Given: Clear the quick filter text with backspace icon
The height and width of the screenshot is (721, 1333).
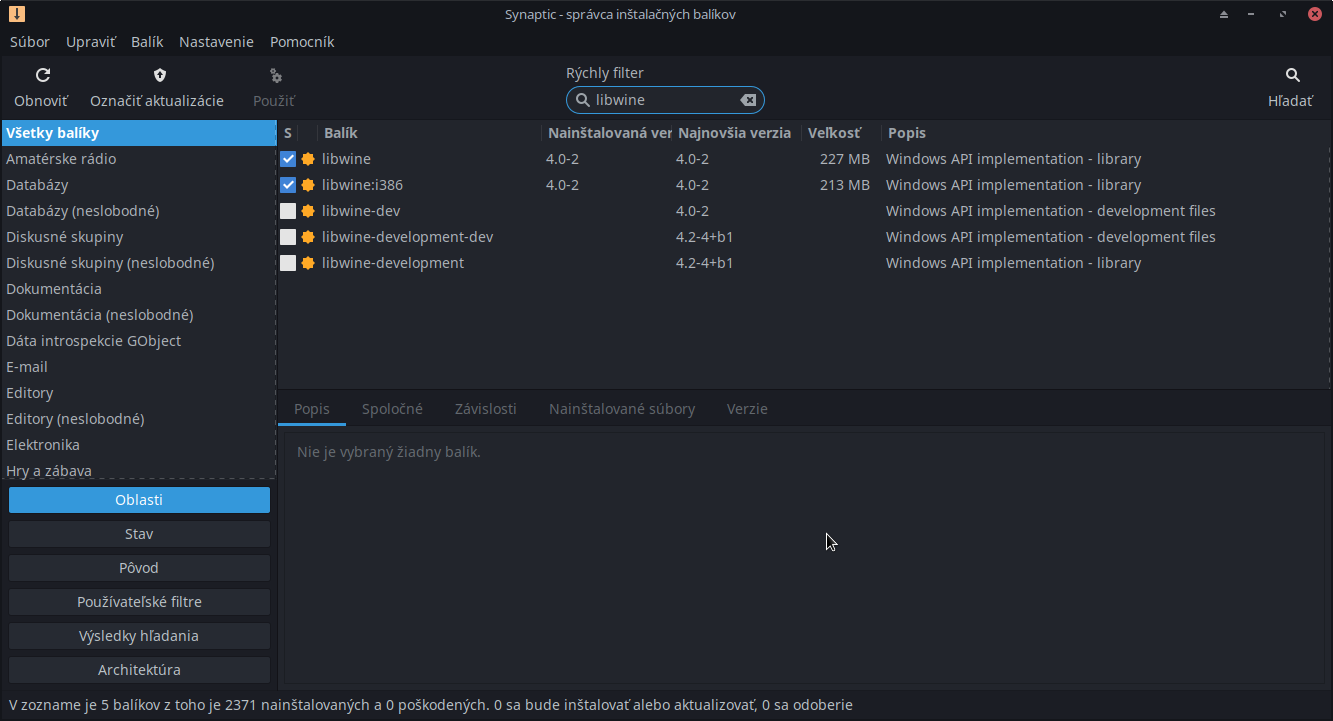Looking at the screenshot, I should coord(748,100).
